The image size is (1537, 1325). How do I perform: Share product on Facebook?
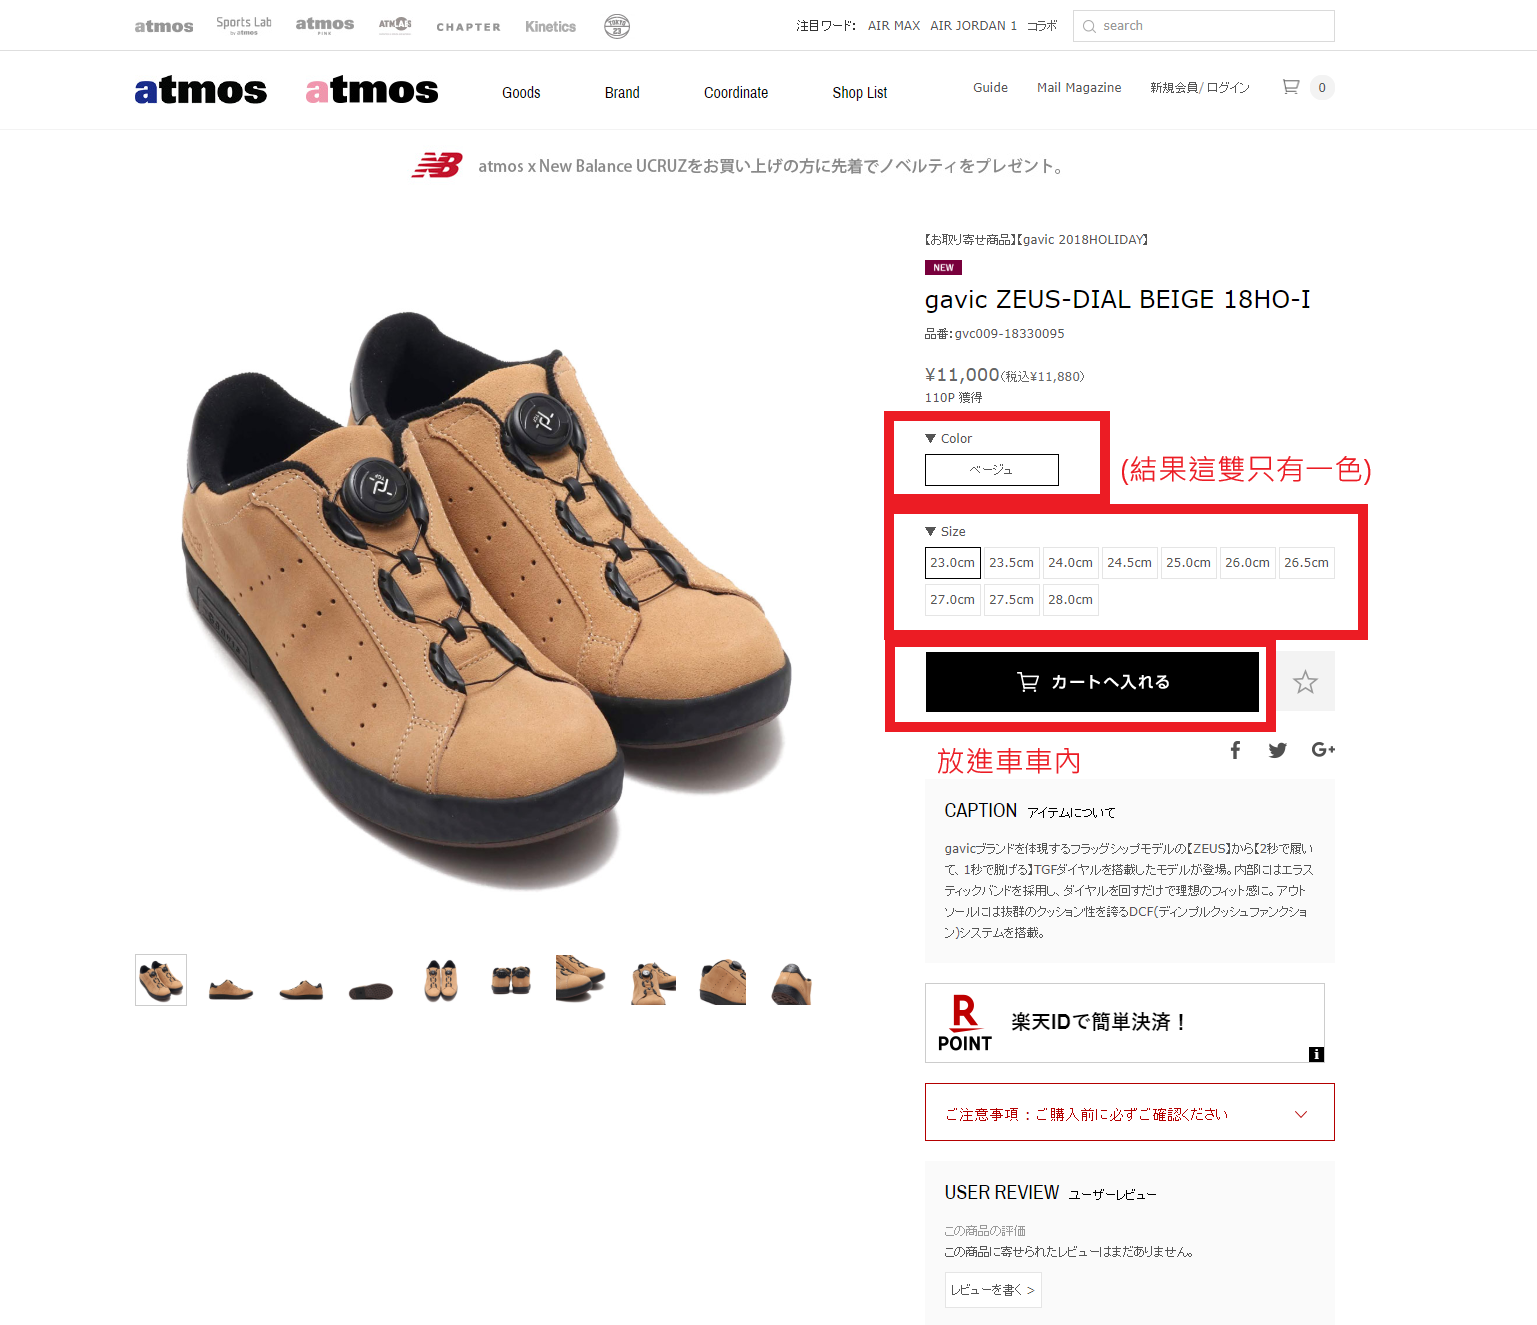tap(1235, 750)
